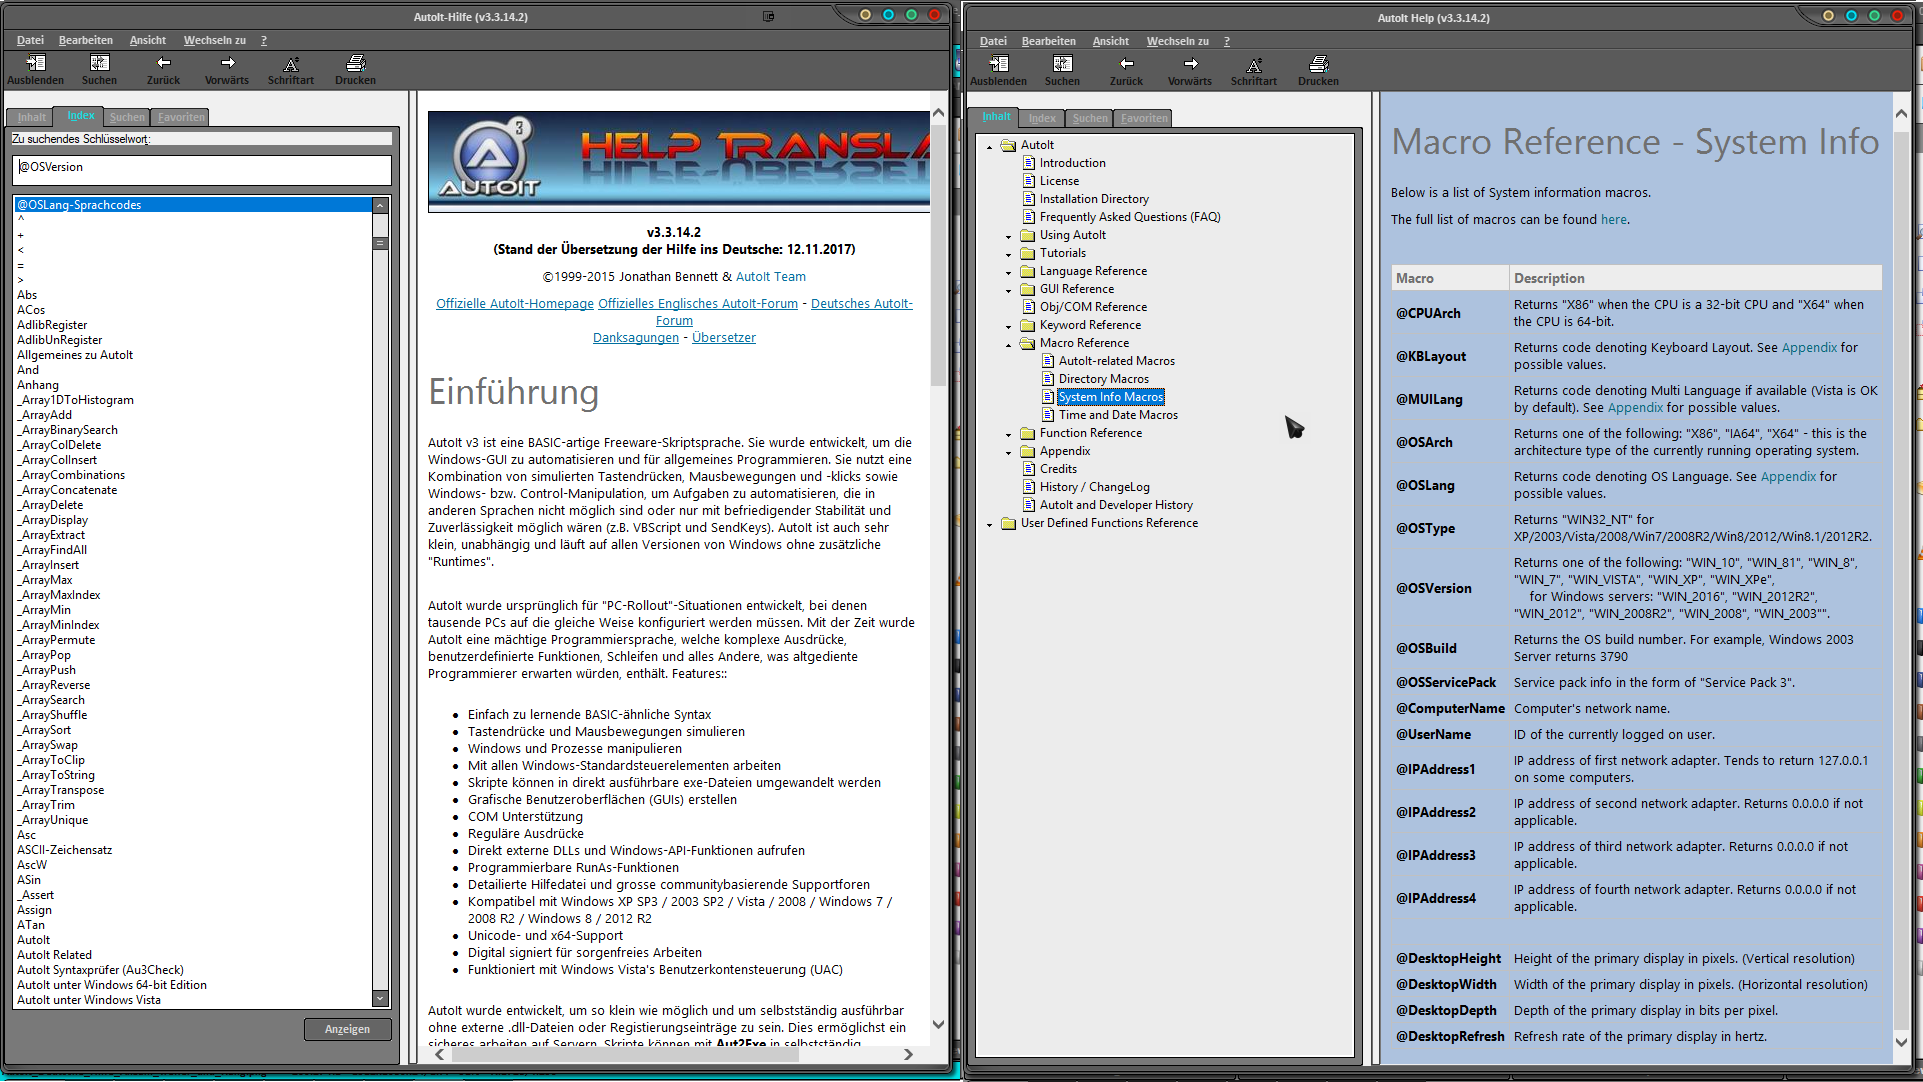Click Ausblenden icon in left help window
The height and width of the screenshot is (1082, 1923).
35,64
